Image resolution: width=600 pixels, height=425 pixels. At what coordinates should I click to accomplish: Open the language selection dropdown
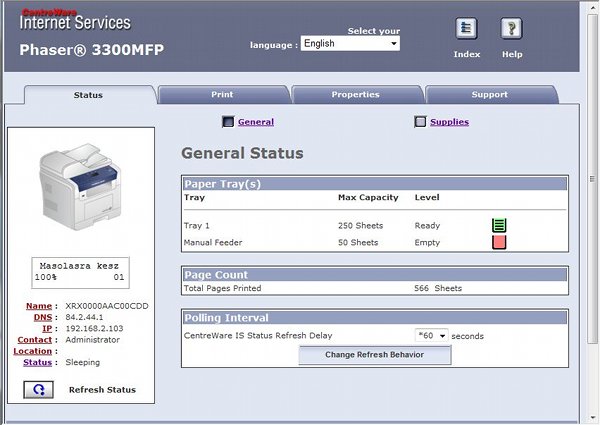[x=350, y=44]
